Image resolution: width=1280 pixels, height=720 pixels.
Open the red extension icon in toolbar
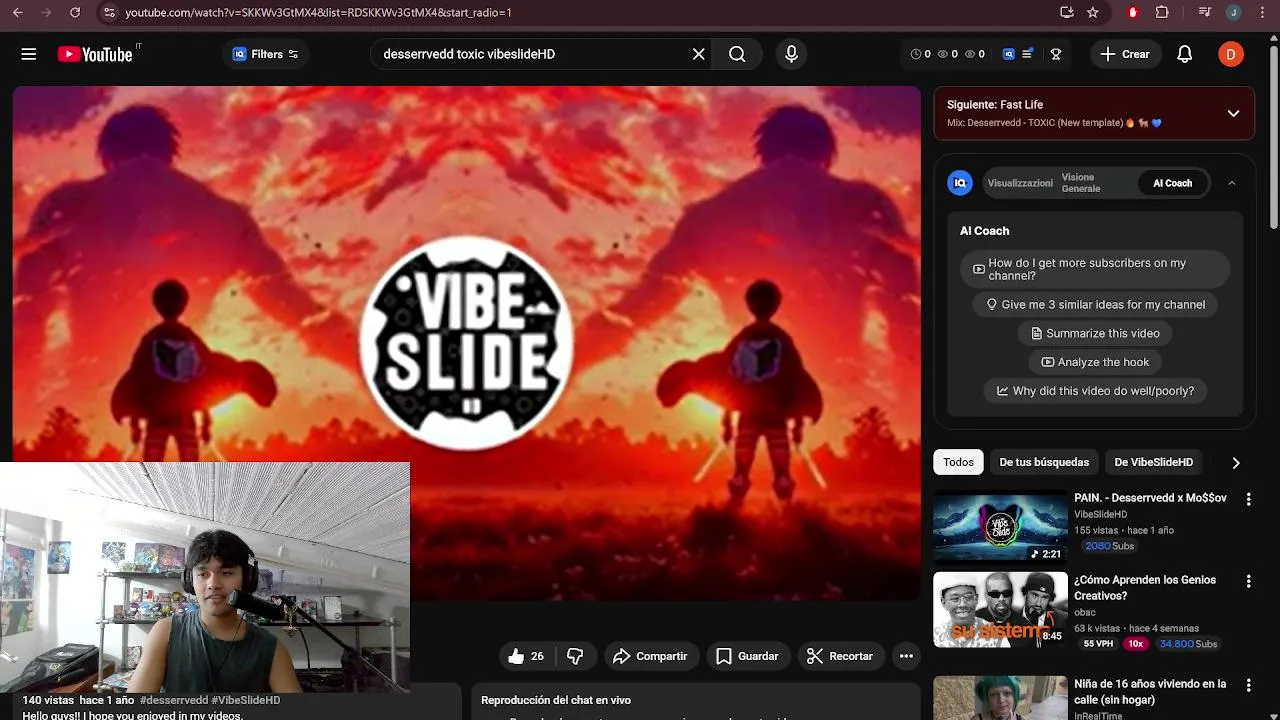click(1133, 12)
